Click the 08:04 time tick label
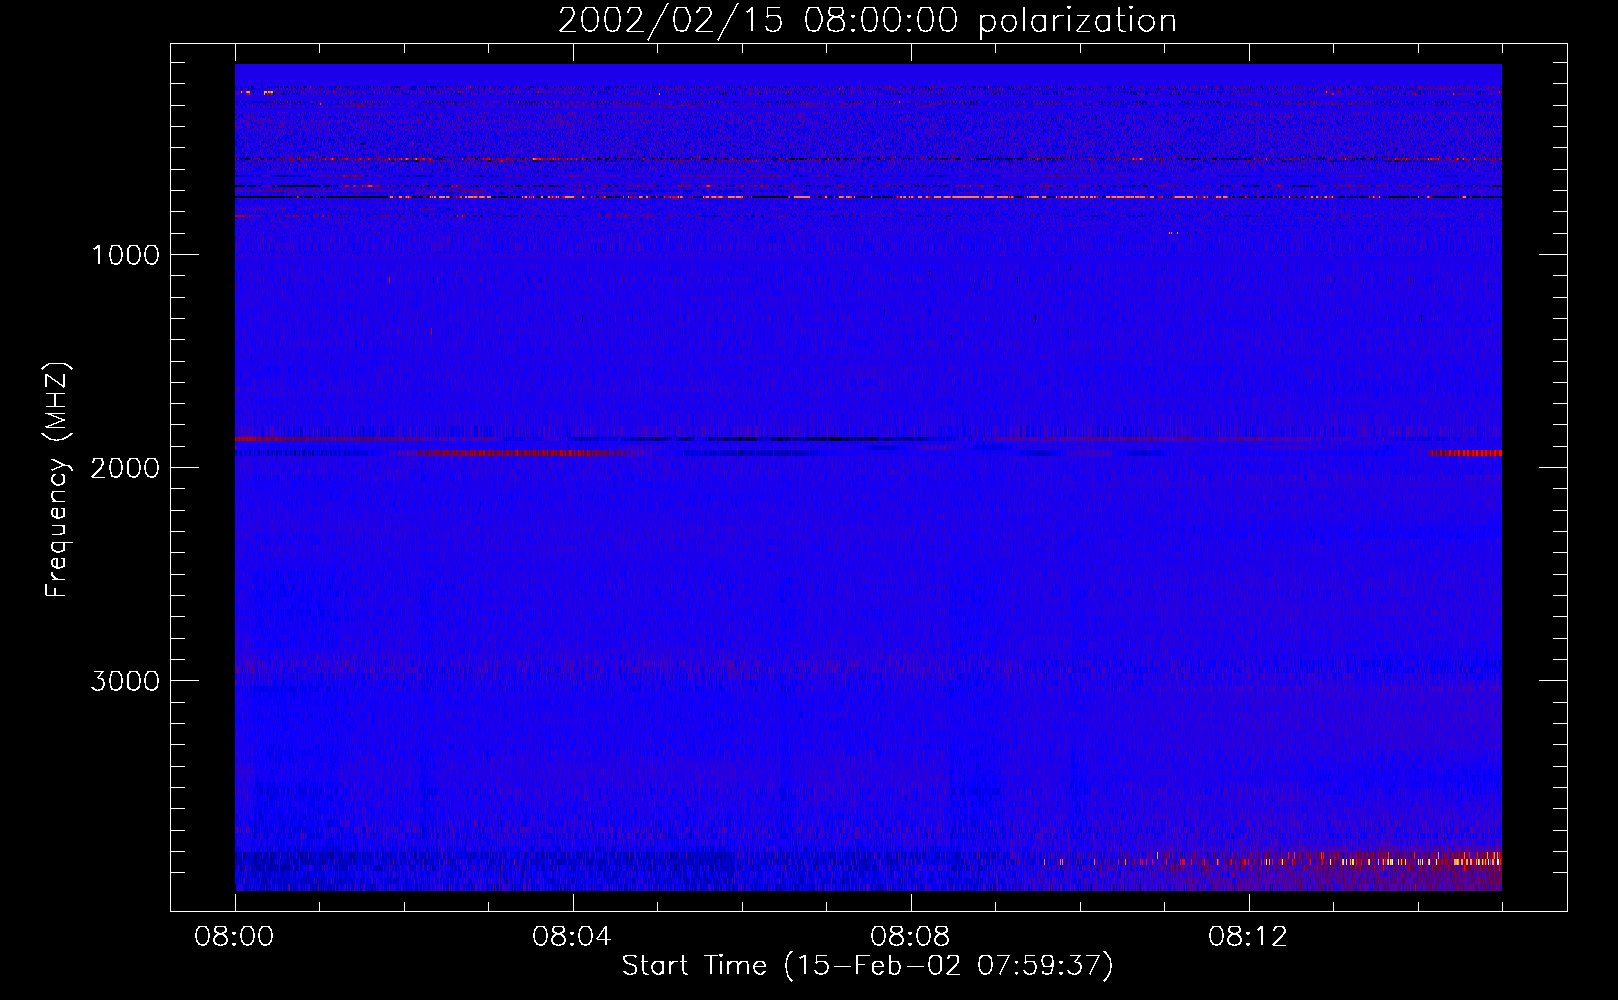 click(x=573, y=937)
